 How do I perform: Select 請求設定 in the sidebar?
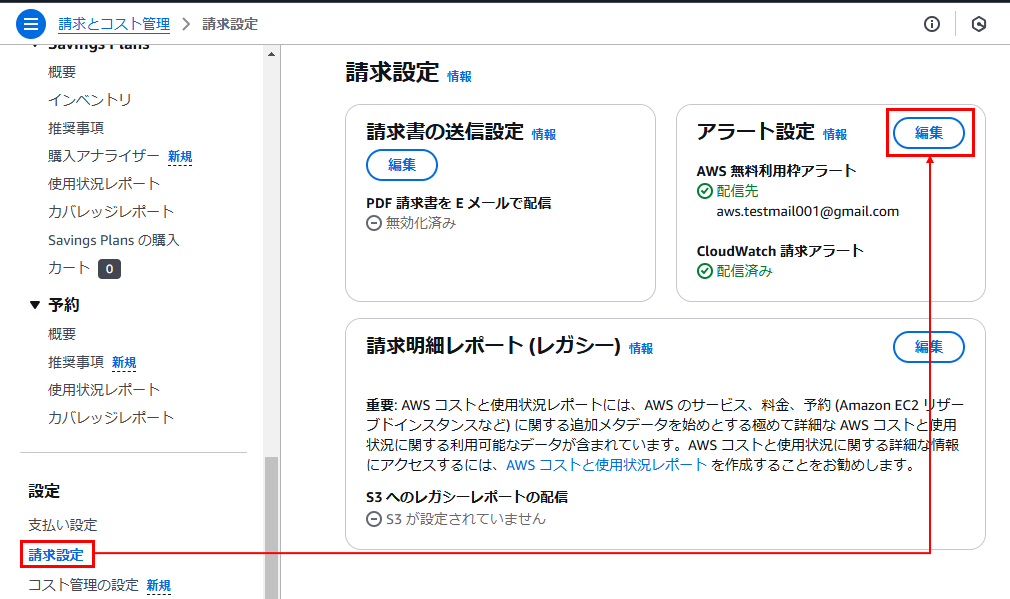pyautogui.click(x=56, y=555)
